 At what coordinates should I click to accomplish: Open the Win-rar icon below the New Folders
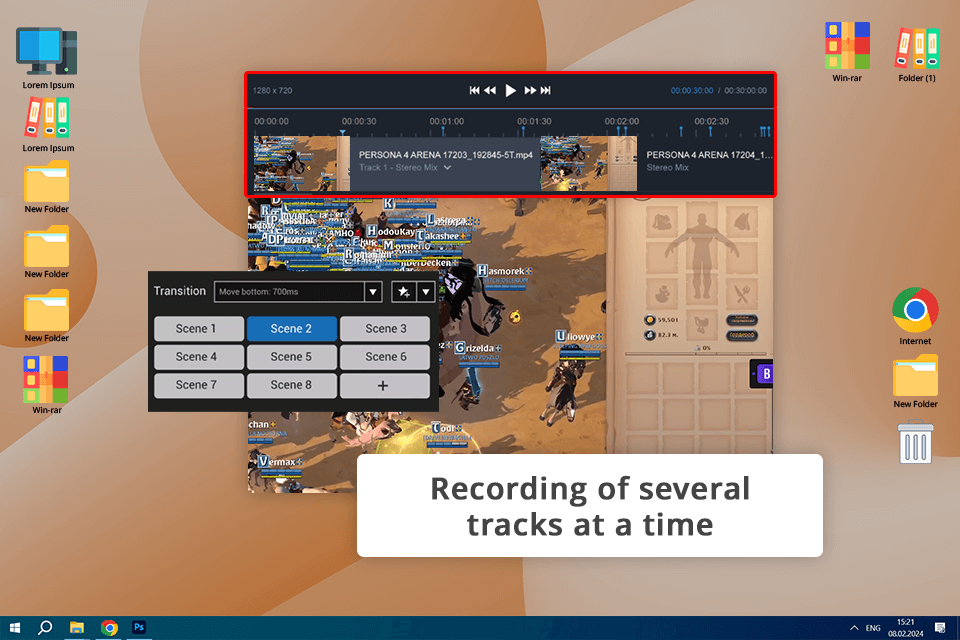click(x=47, y=385)
